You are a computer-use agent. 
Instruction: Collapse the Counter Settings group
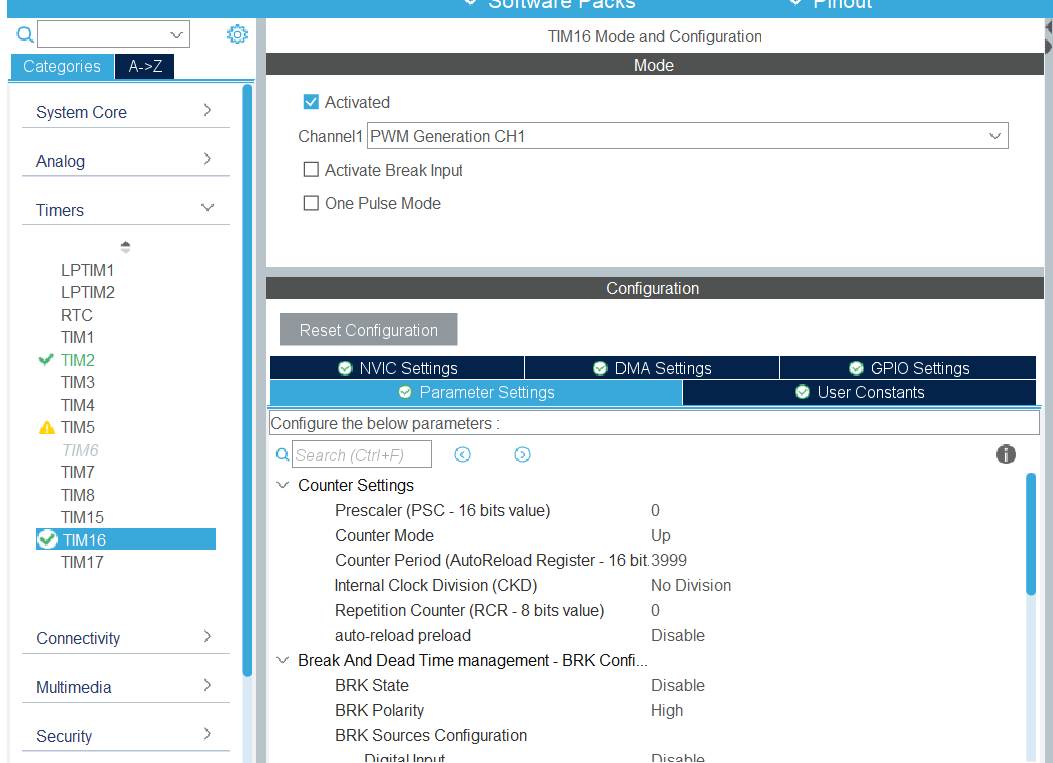pyautogui.click(x=283, y=485)
